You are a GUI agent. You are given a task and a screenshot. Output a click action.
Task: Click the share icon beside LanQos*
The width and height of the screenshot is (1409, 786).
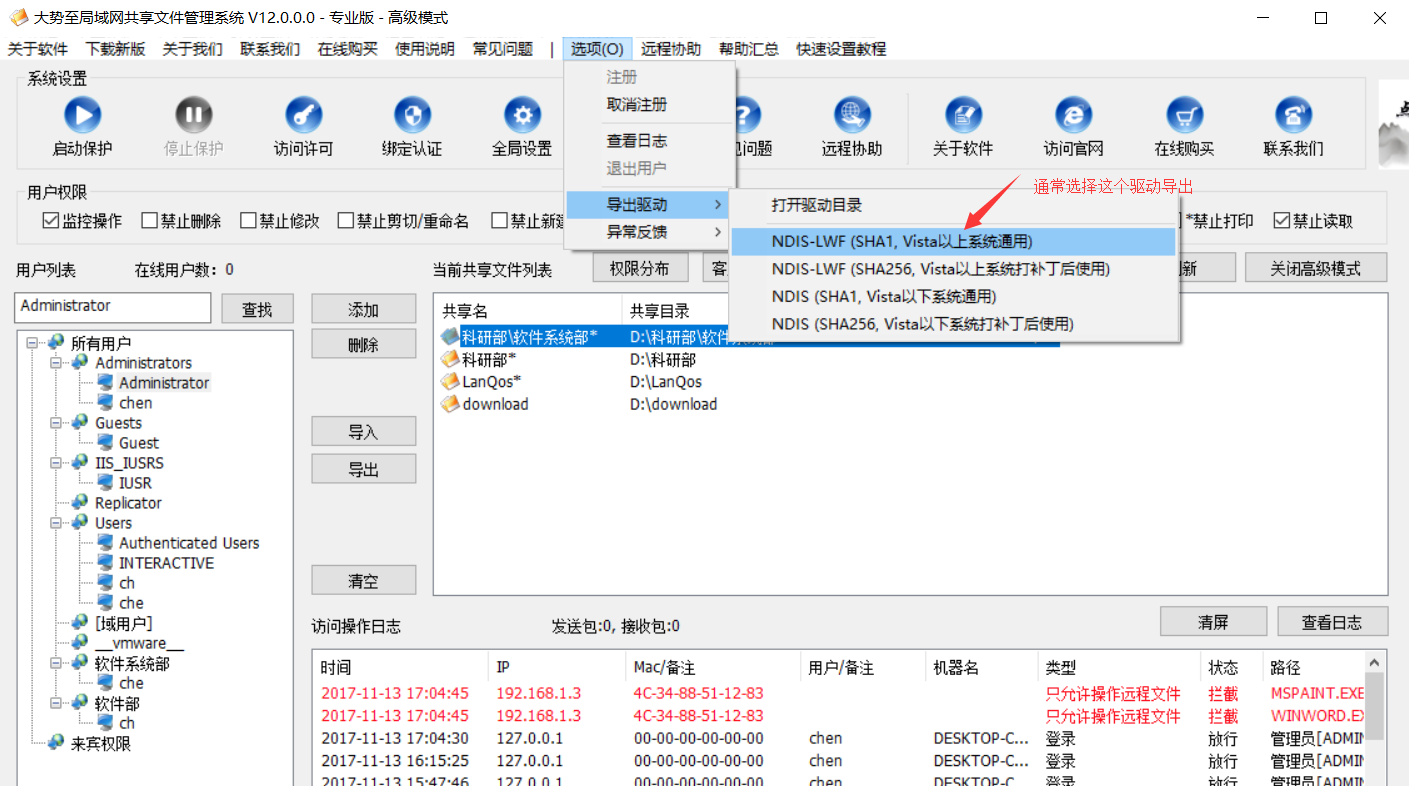(x=450, y=382)
